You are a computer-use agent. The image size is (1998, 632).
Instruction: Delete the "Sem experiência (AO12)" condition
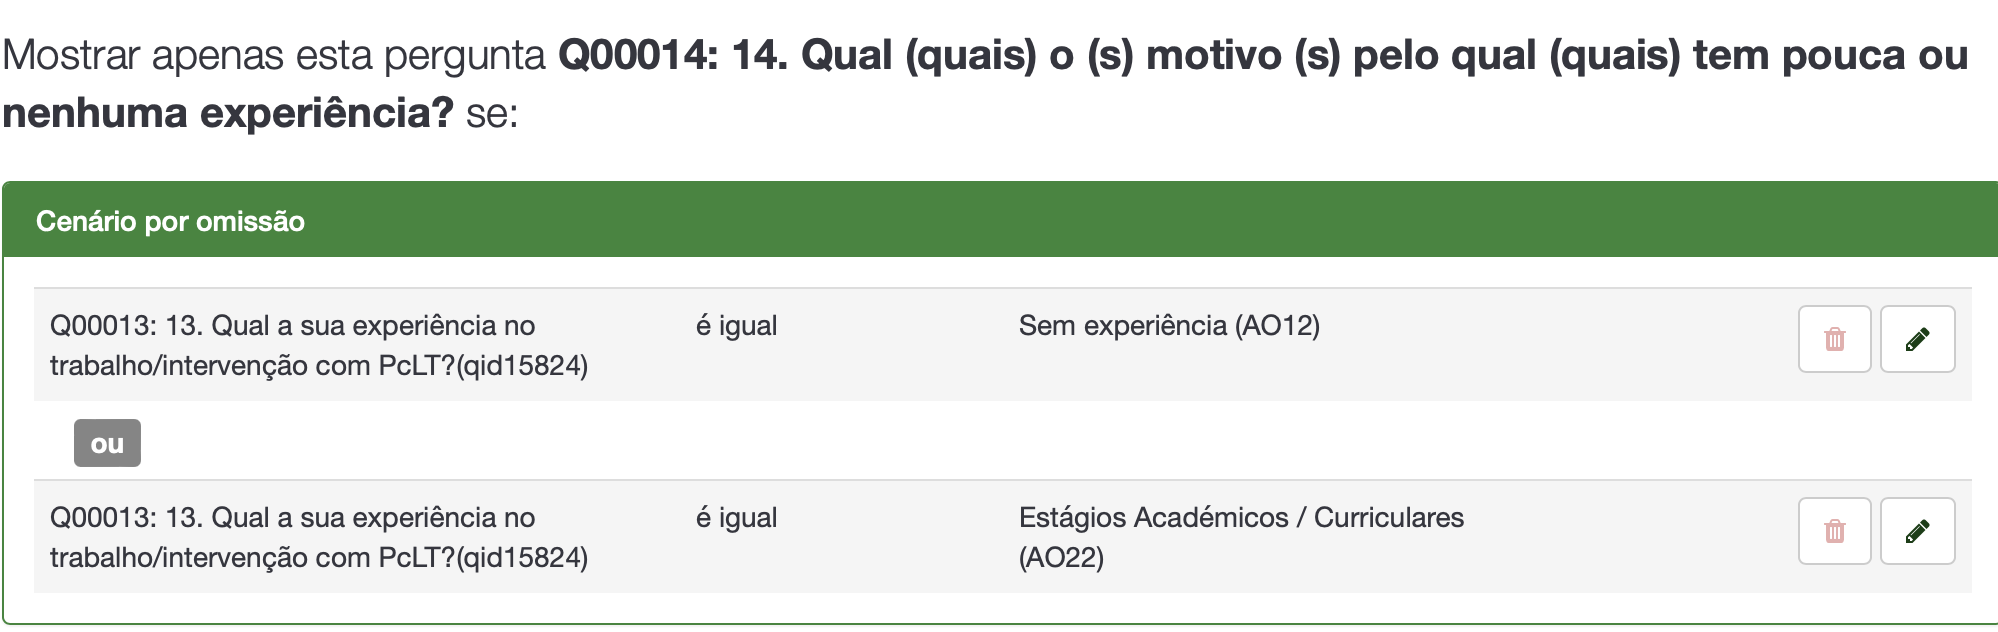pos(1834,339)
